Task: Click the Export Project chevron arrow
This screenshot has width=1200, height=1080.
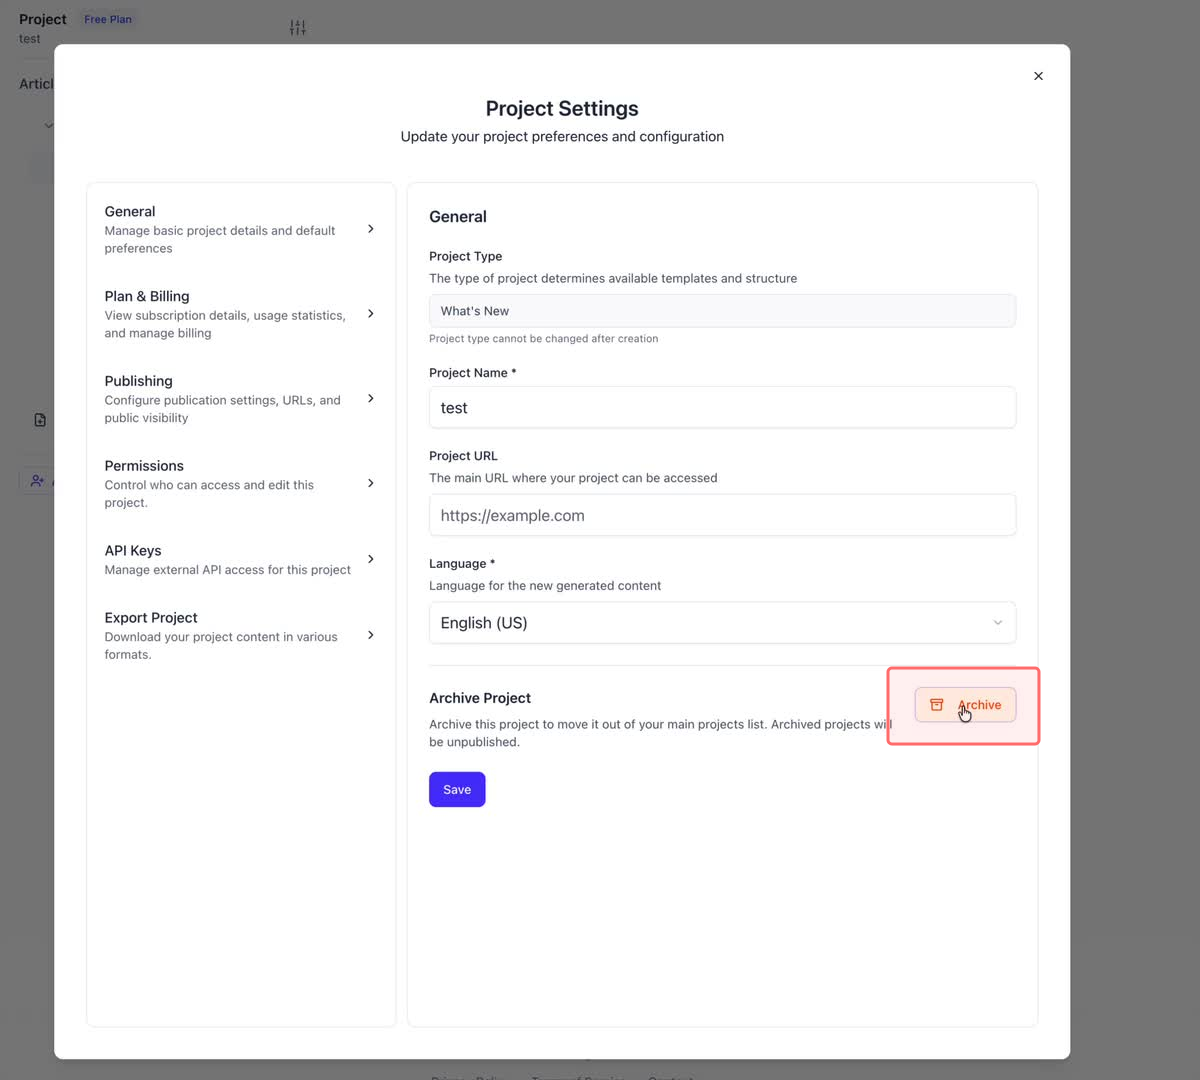Action: coord(371,635)
